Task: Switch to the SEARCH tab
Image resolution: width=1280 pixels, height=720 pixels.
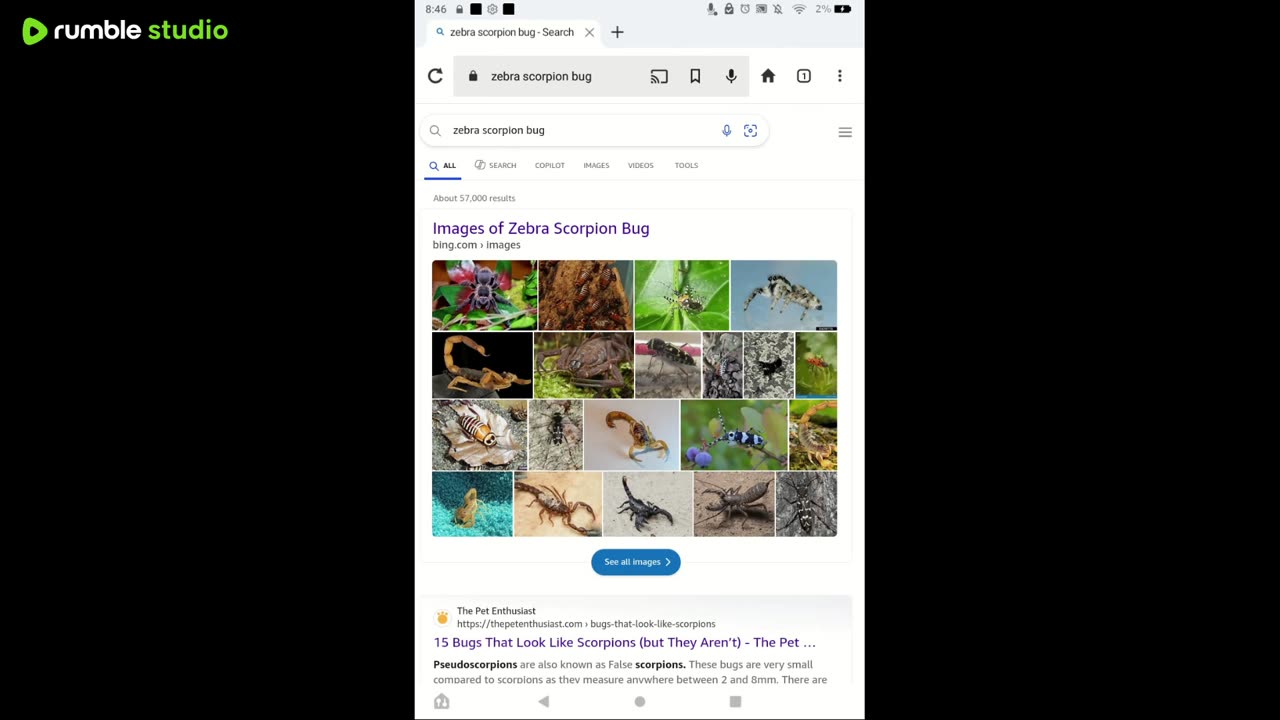Action: [495, 165]
